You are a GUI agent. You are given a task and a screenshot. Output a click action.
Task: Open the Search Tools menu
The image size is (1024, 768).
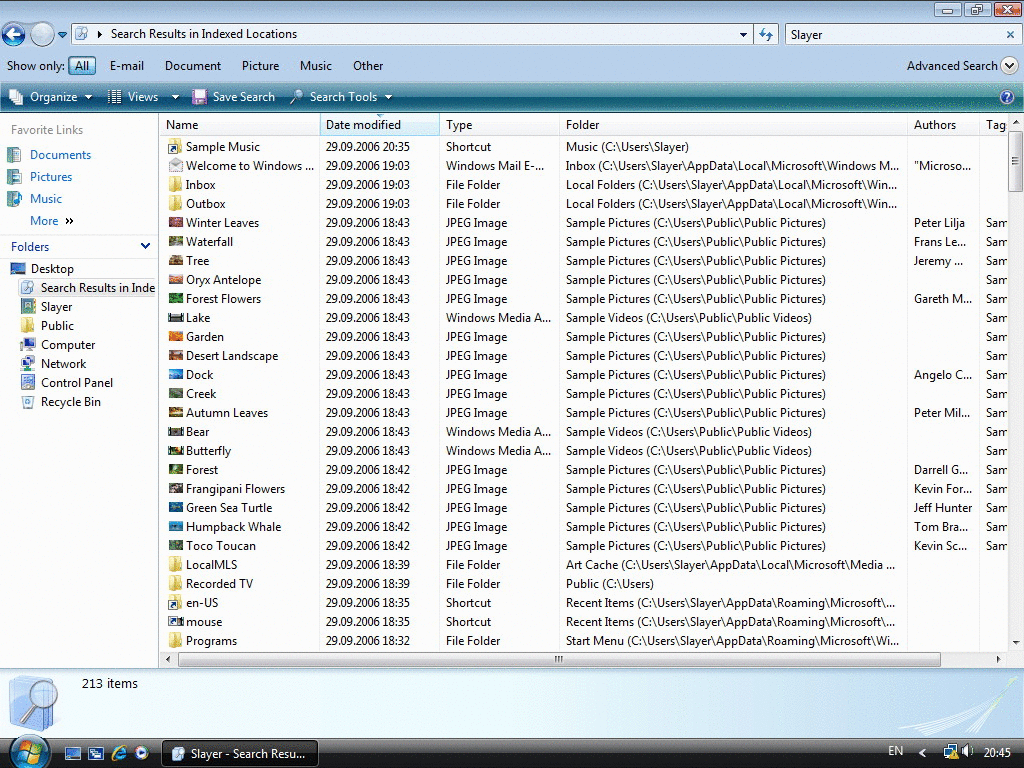(x=342, y=97)
